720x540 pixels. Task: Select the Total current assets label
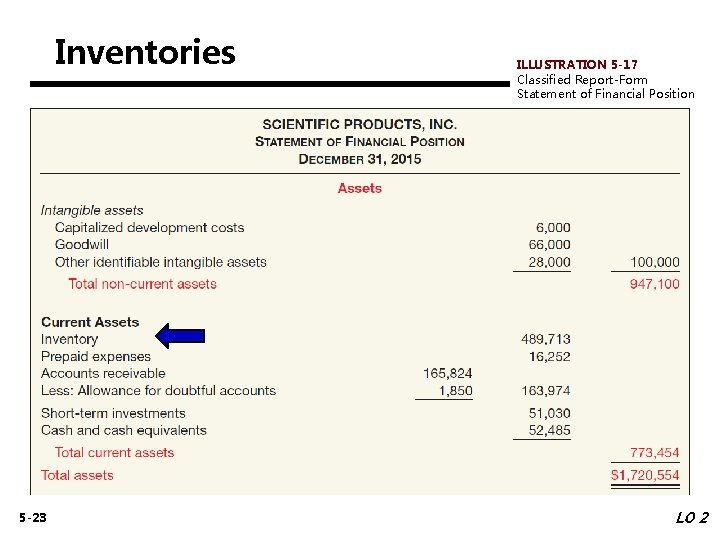[114, 452]
